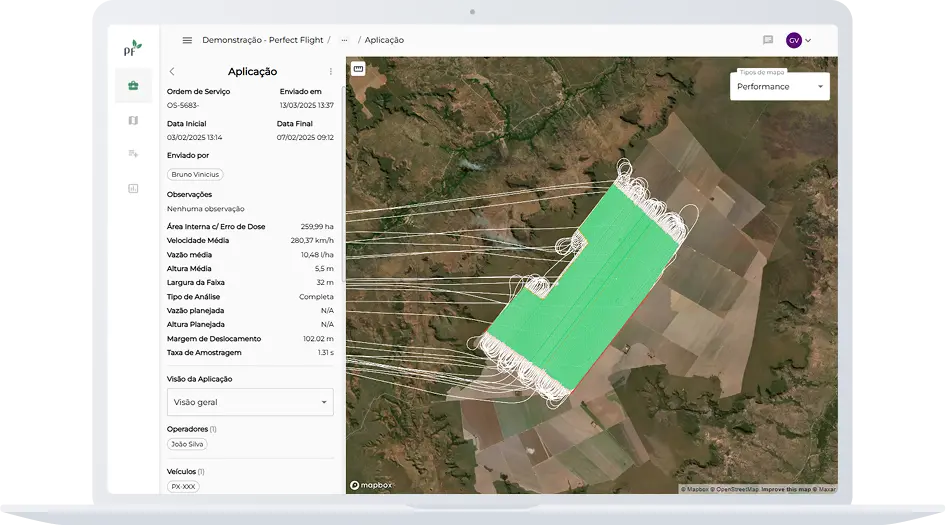Screen dimensions: 946x525
Task: Open the hamburger navigation menu
Action: [187, 40]
